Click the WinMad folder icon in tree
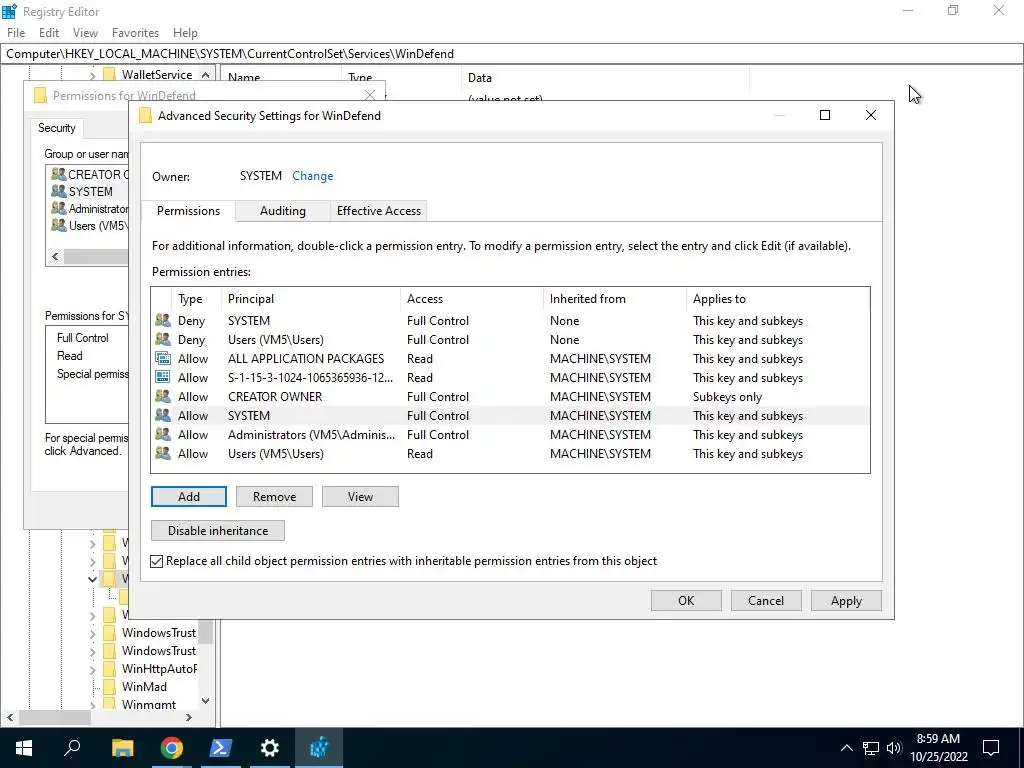Viewport: 1024px width, 768px height. coord(110,686)
